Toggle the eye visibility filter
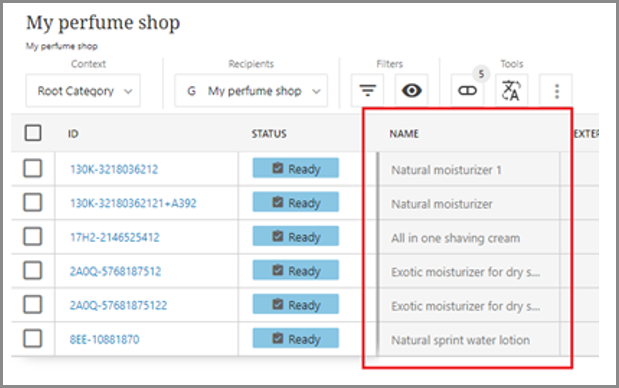Viewport: 619px width, 388px height. 412,91
